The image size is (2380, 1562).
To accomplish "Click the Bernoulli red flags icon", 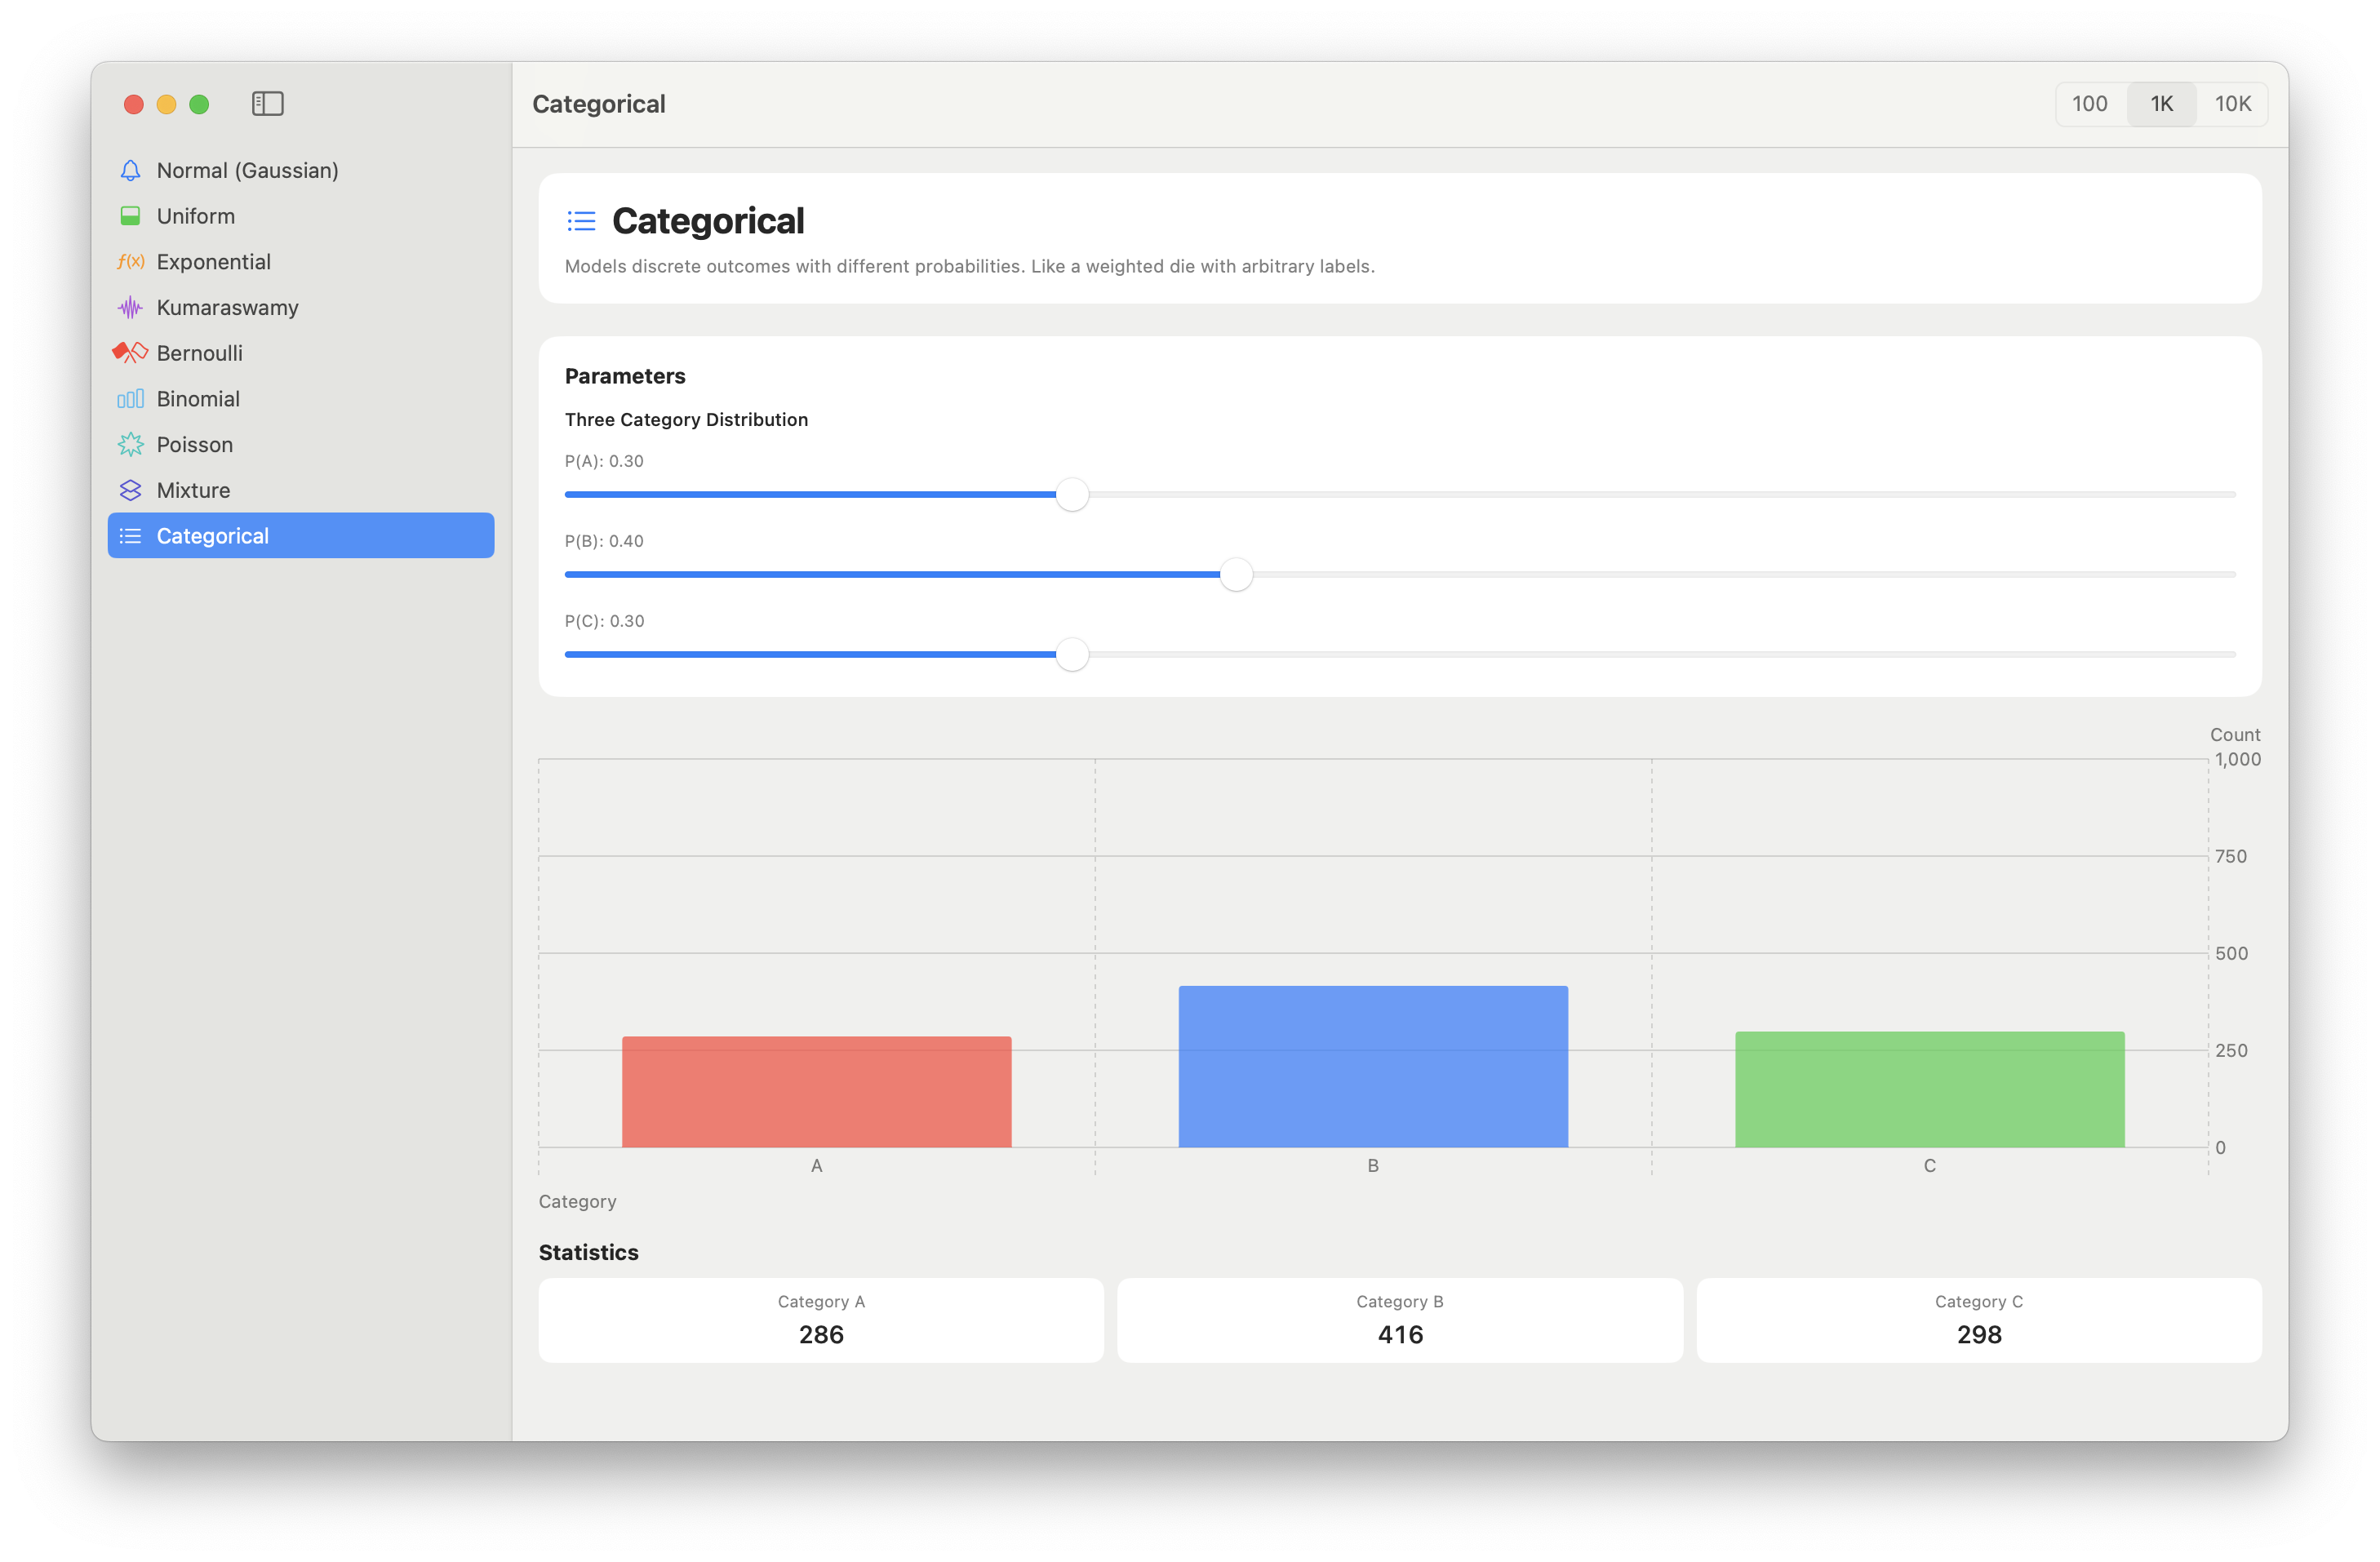I will (130, 353).
